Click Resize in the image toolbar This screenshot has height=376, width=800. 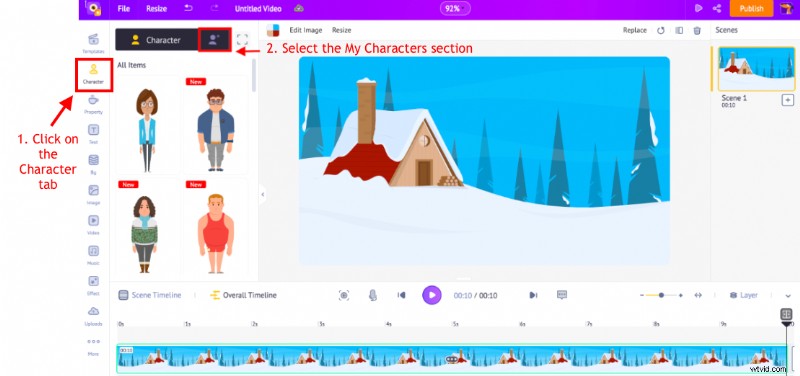pyautogui.click(x=341, y=30)
